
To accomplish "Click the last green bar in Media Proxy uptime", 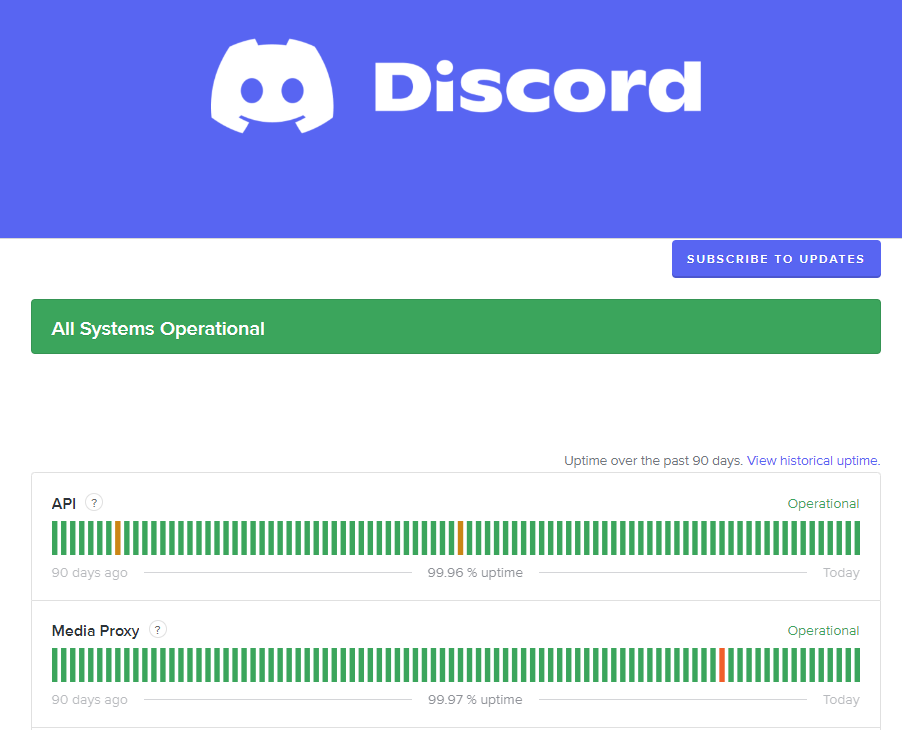I will click(x=857, y=665).
